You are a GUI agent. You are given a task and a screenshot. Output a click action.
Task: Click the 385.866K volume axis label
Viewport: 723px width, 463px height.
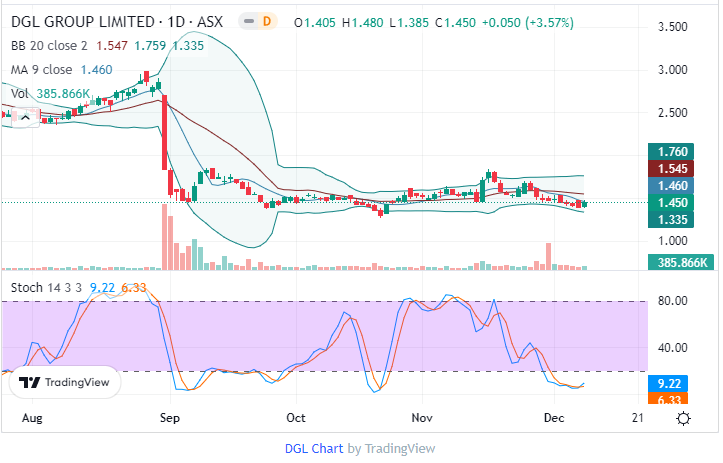pyautogui.click(x=680, y=262)
